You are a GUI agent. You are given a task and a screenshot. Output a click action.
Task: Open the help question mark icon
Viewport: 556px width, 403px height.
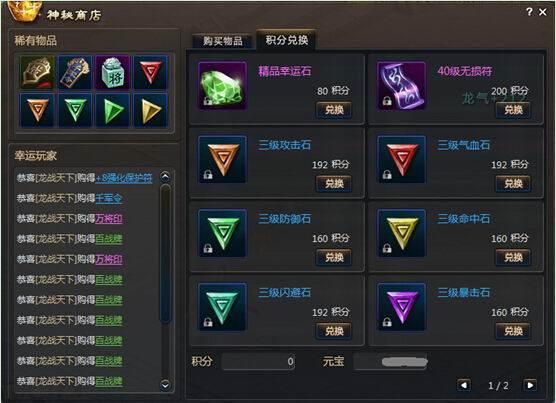(529, 12)
